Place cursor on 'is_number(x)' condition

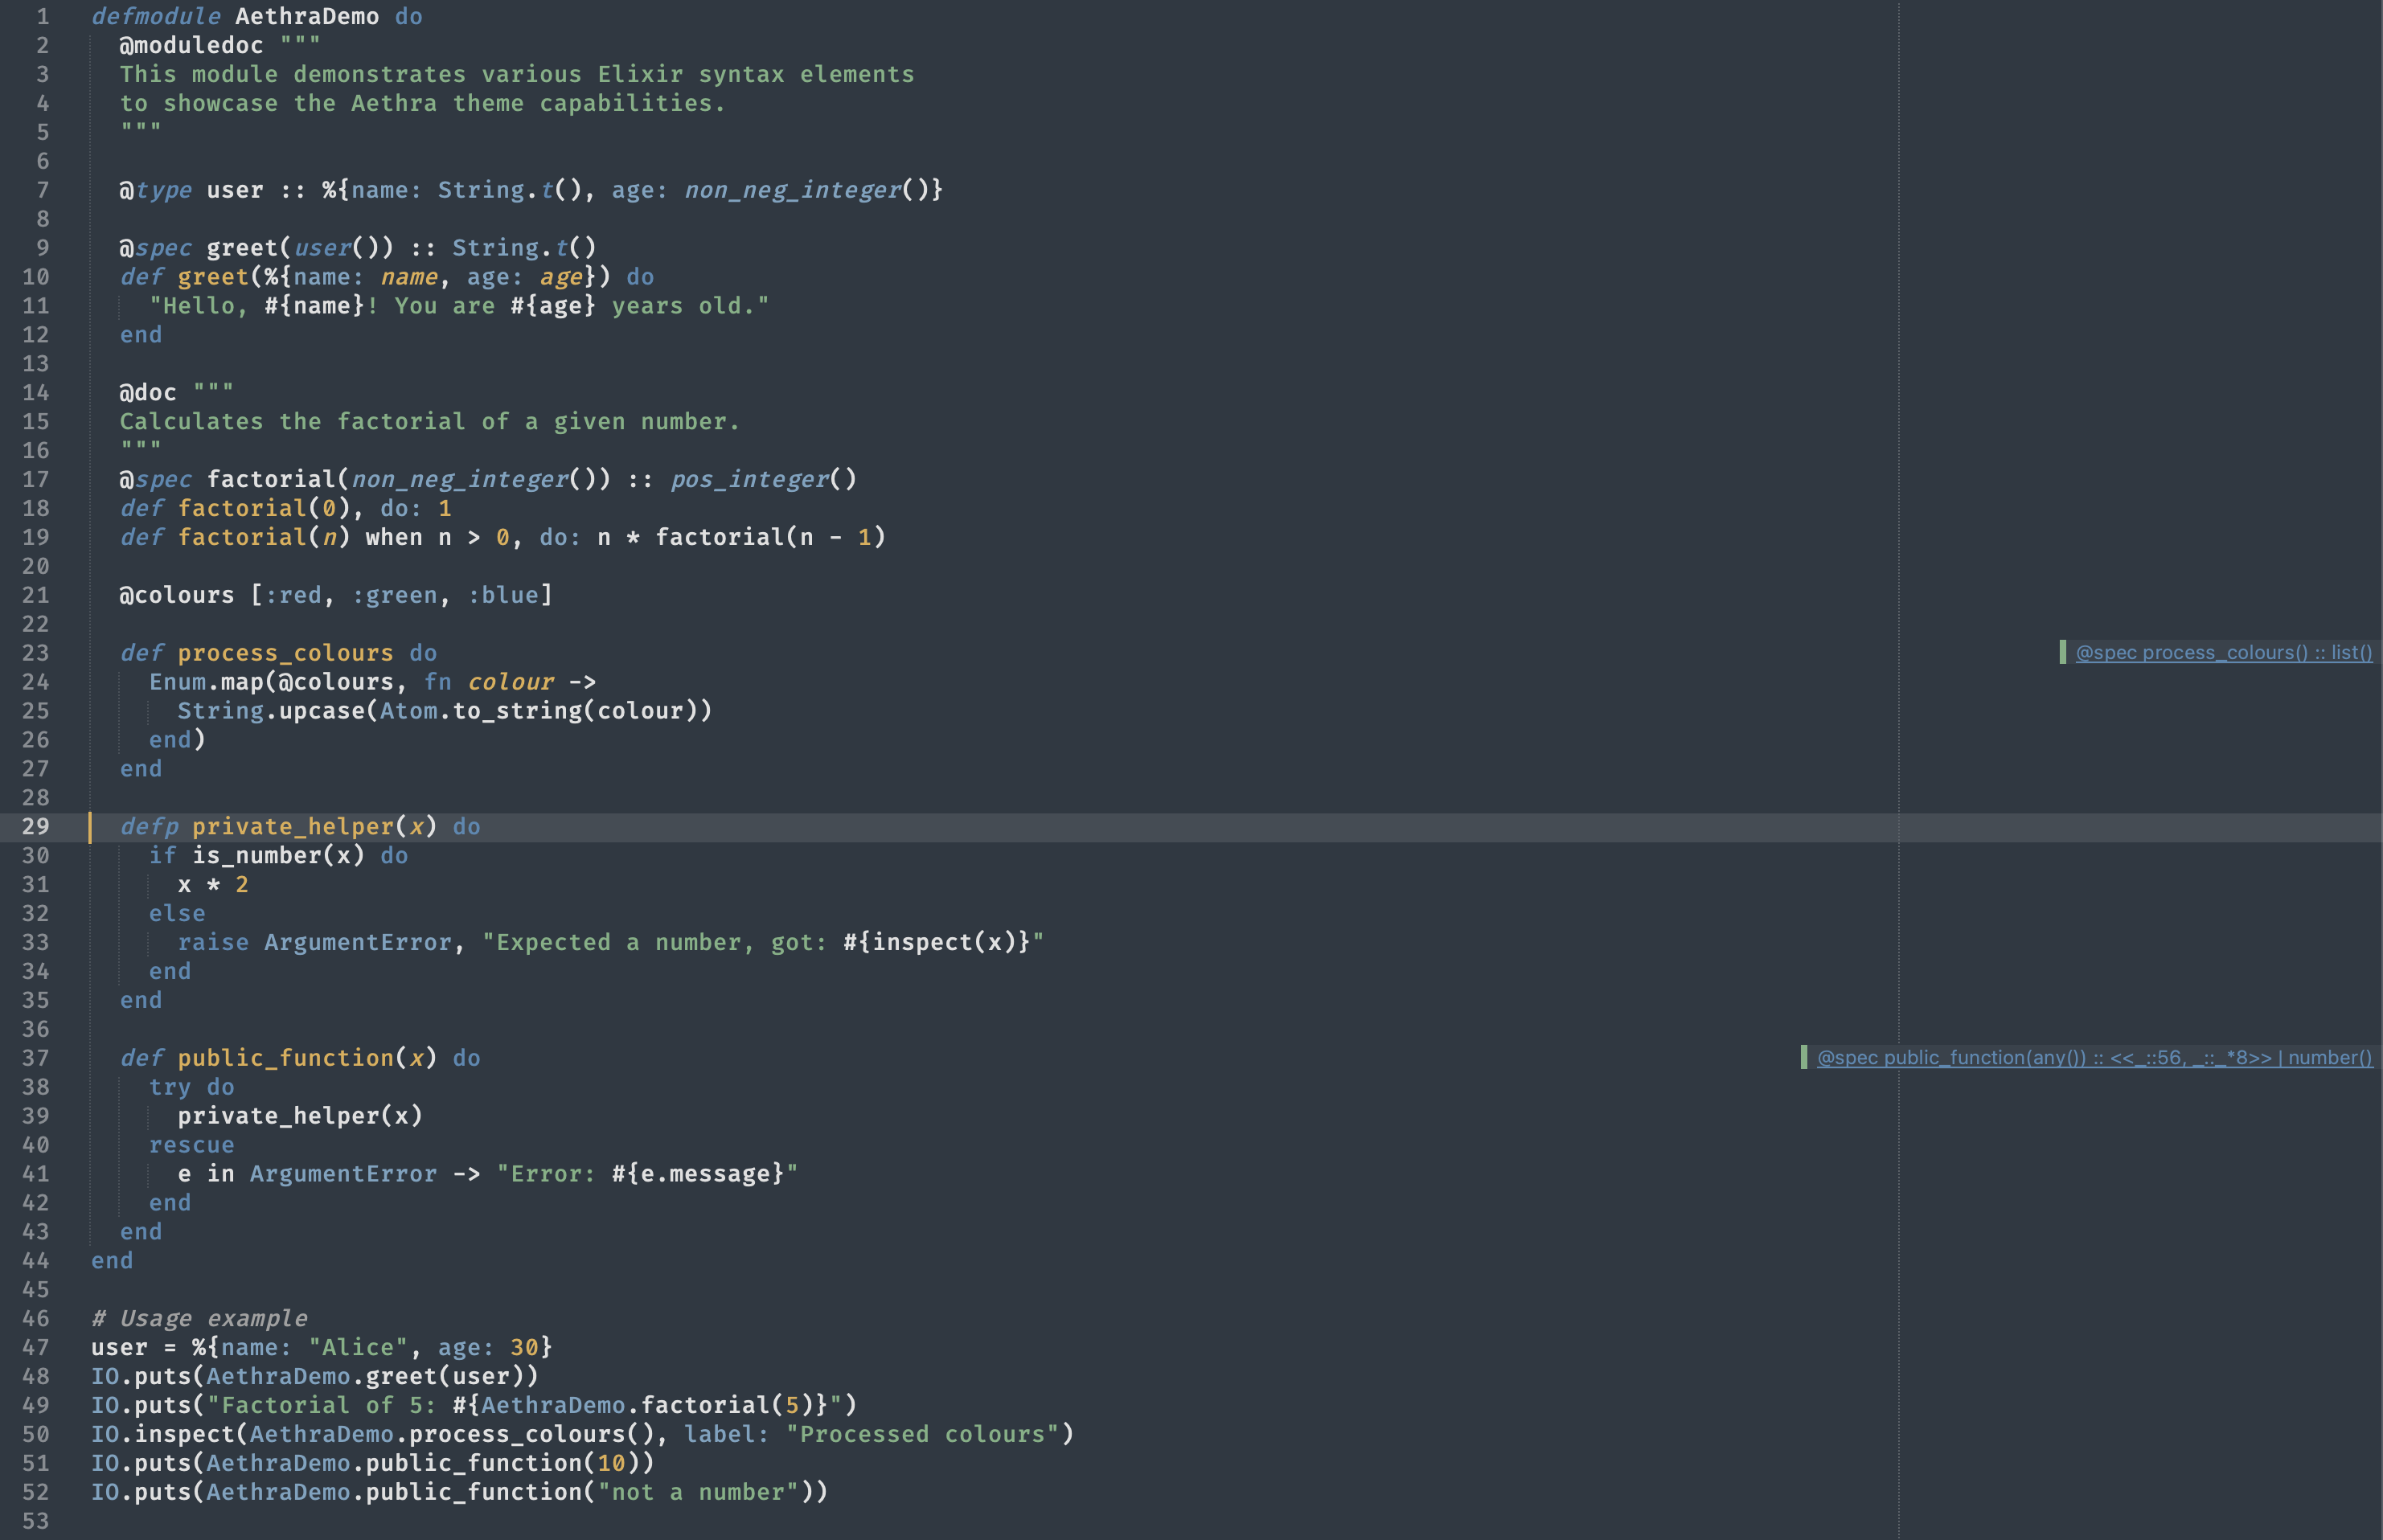point(278,855)
